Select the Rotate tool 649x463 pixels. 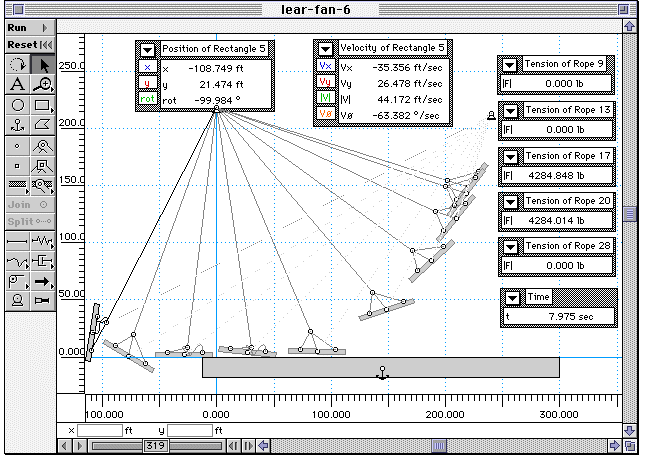click(17, 65)
